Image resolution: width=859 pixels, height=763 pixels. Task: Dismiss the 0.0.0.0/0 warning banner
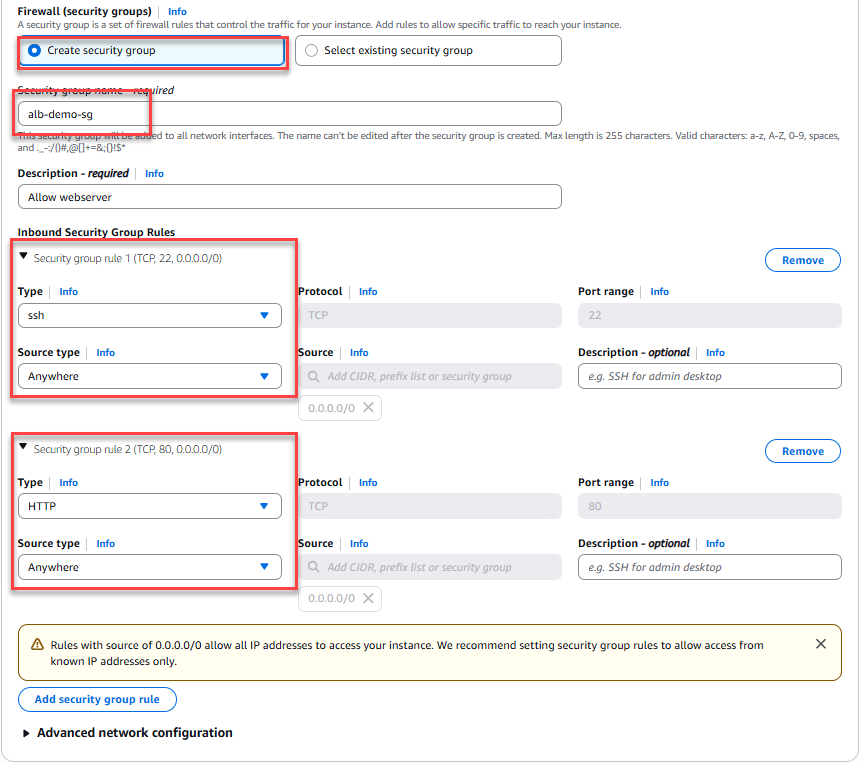coord(821,644)
